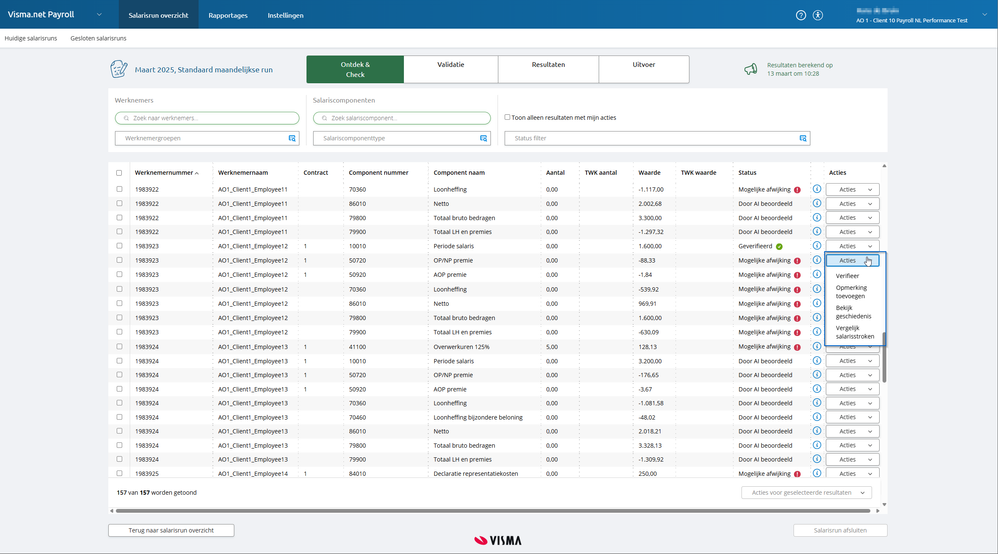Switch to the Resultaten step tab
Viewport: 998px width, 554px height.
coord(548,69)
